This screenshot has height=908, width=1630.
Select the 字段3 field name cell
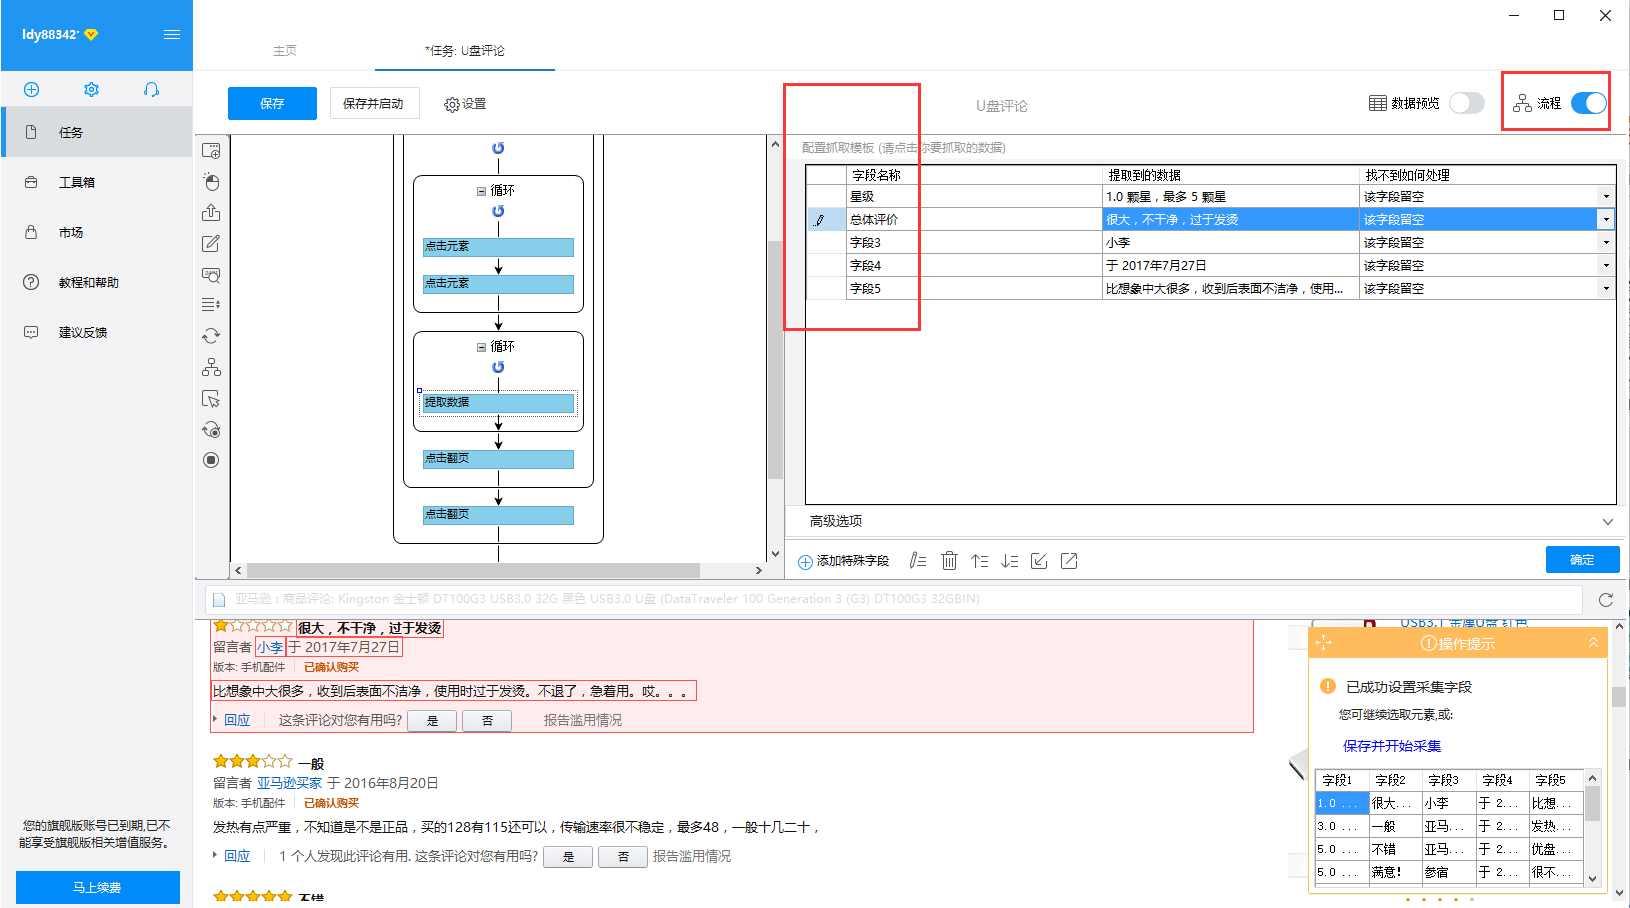tap(973, 242)
